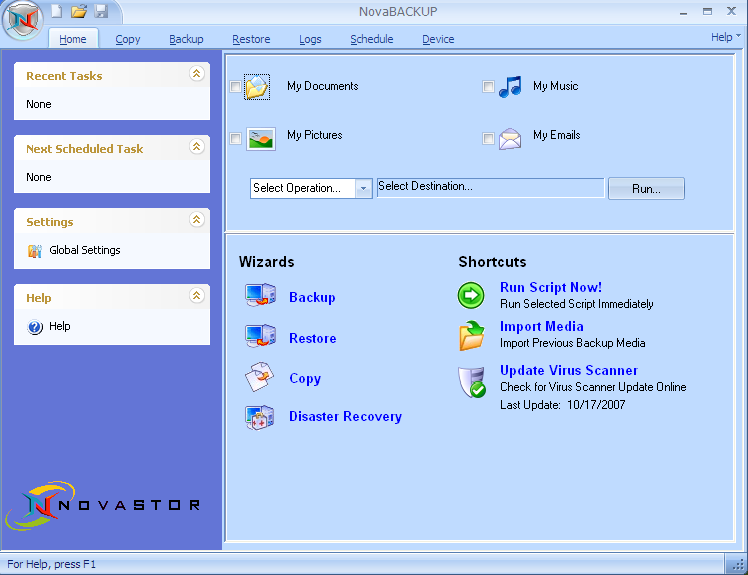Check the My Pictures checkbox
Screen dimensions: 748x575
click(x=235, y=138)
